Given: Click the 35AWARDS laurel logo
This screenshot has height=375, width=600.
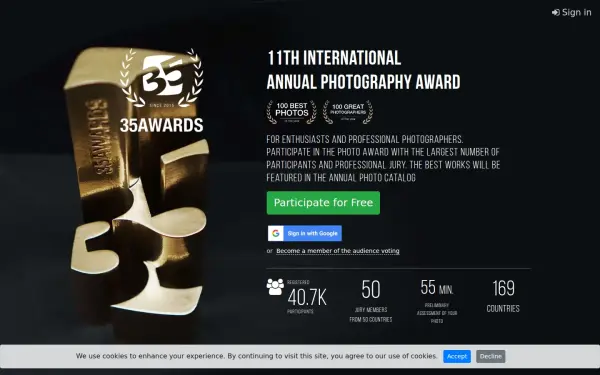Looking at the screenshot, I should [x=161, y=78].
